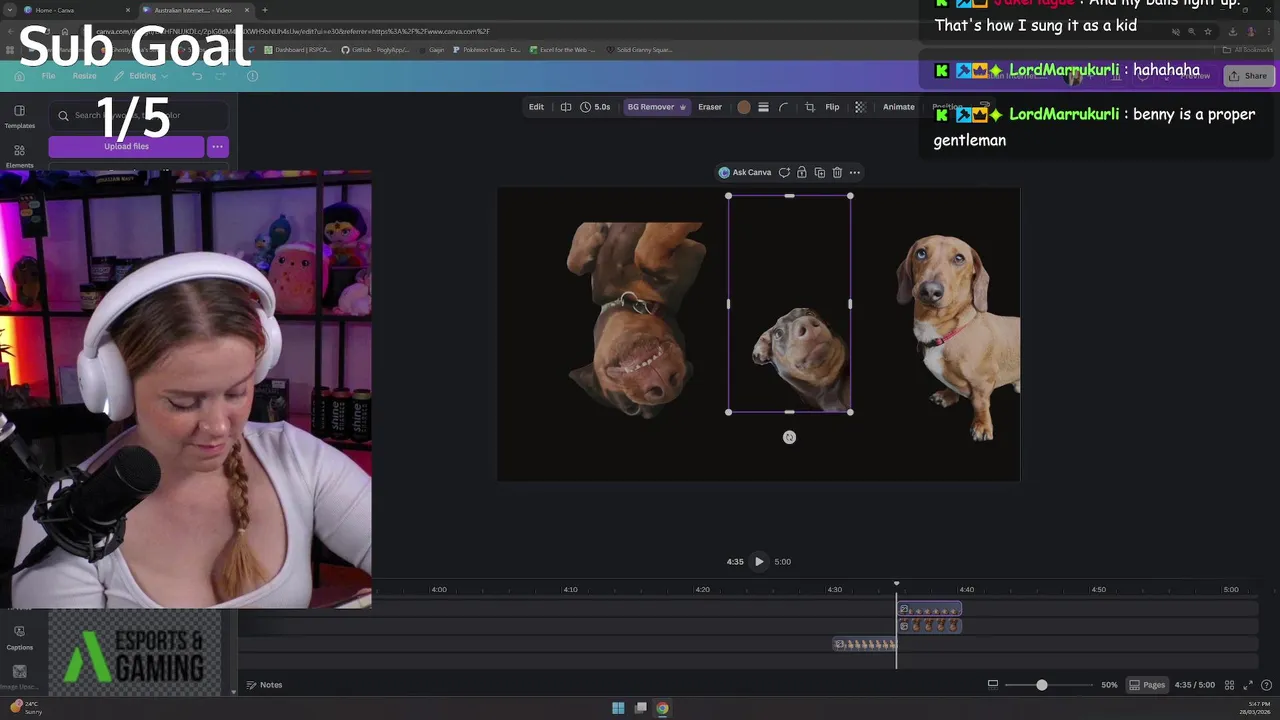Click the Share button
1280x720 pixels.
pyautogui.click(x=1247, y=76)
